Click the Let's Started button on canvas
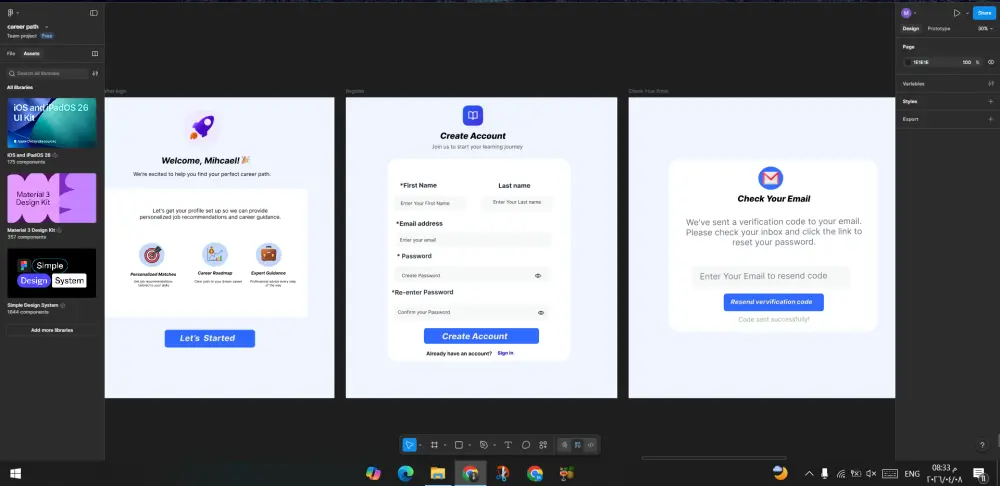Image resolution: width=1000 pixels, height=486 pixels. pos(209,339)
